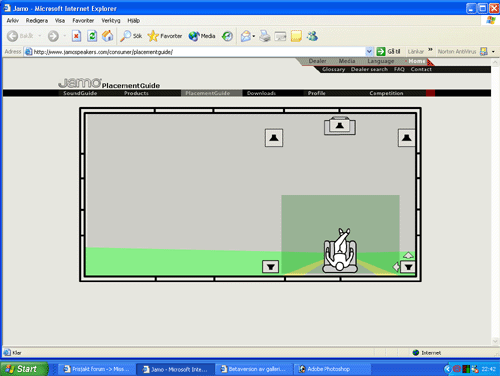Open the Verktyg menu
The width and height of the screenshot is (500, 376).
111,21
